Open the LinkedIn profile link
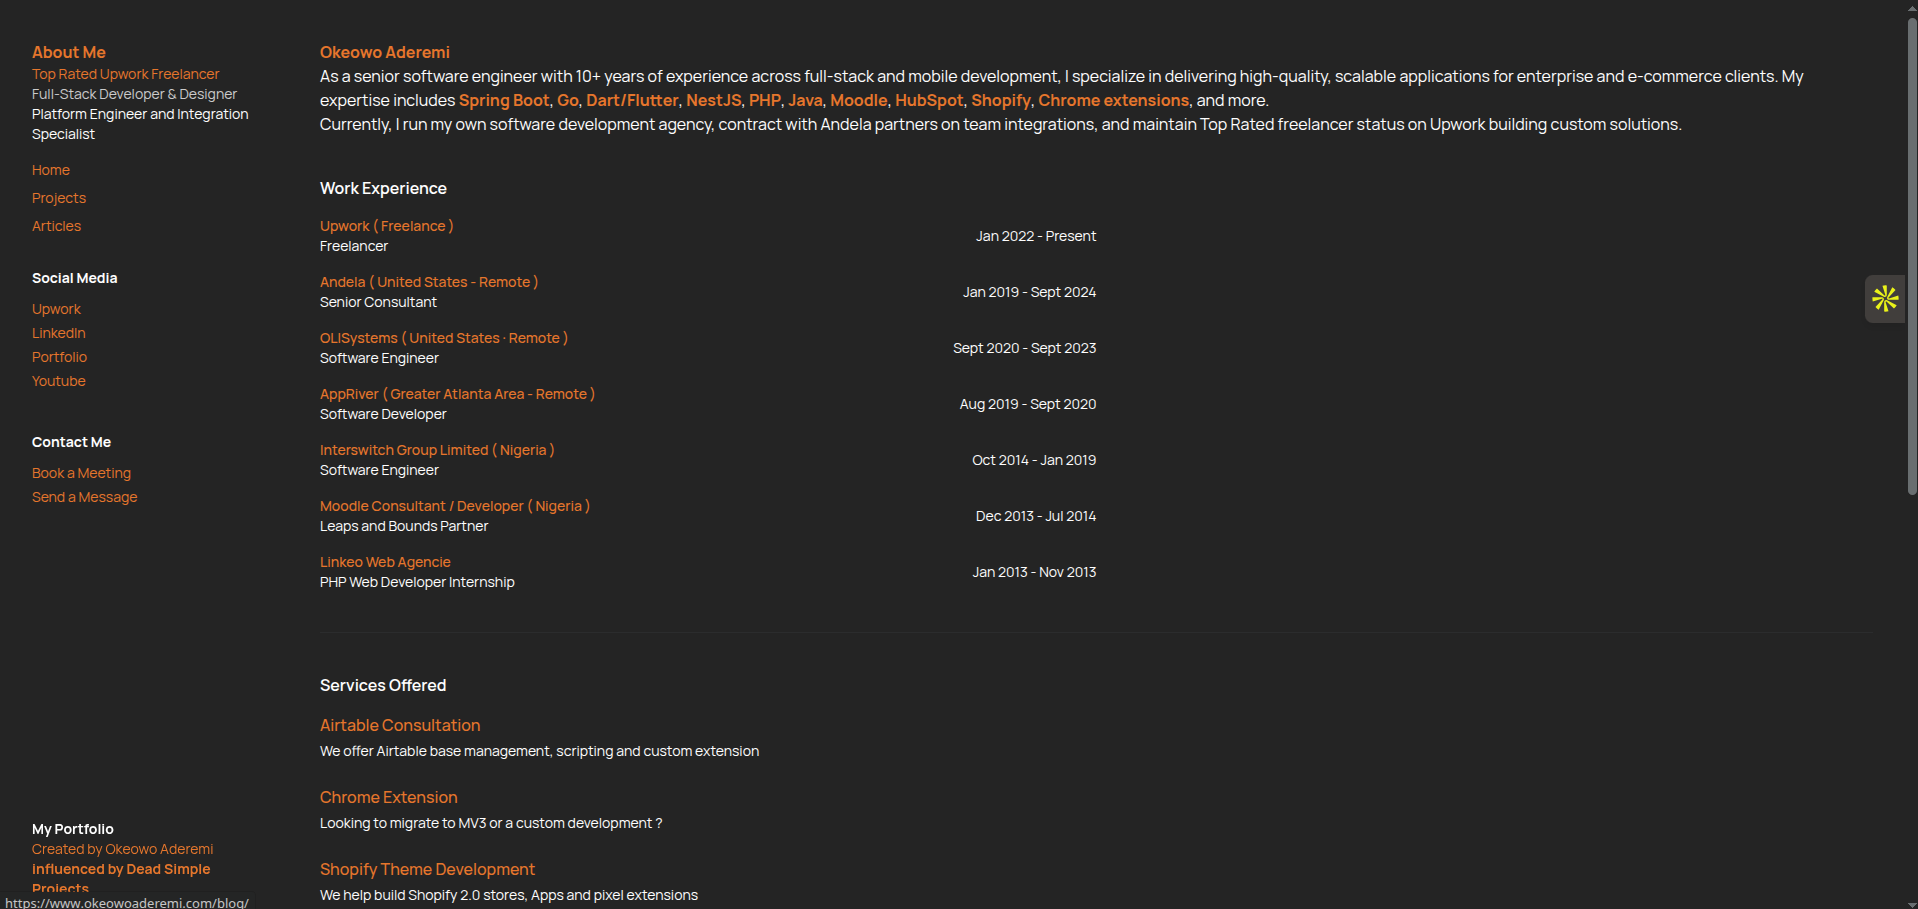1918x909 pixels. (59, 333)
